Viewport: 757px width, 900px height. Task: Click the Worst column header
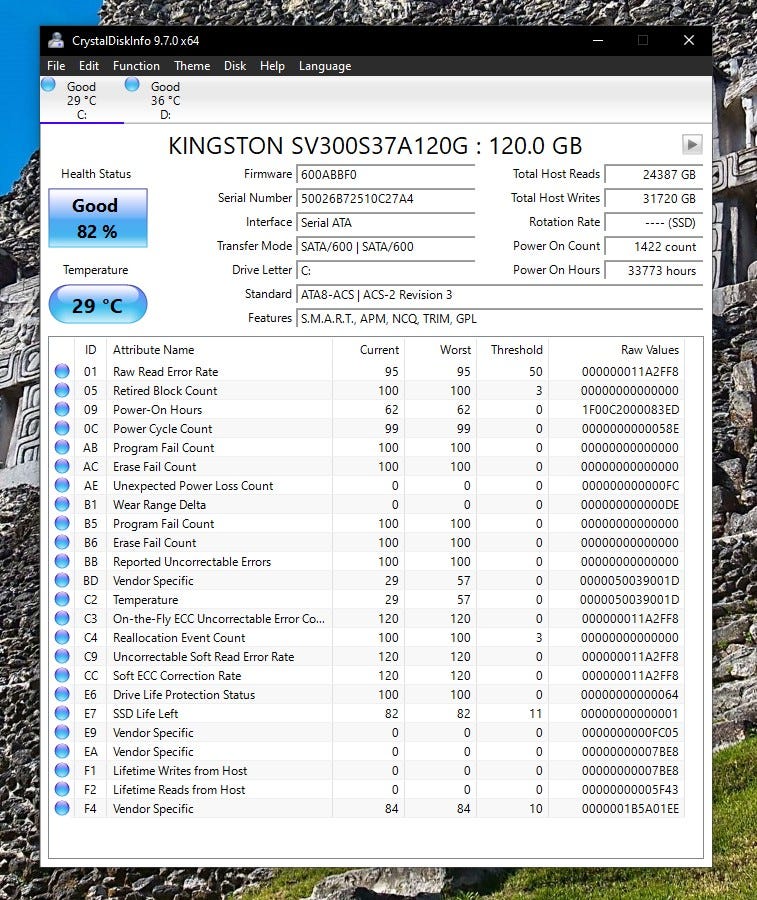440,350
